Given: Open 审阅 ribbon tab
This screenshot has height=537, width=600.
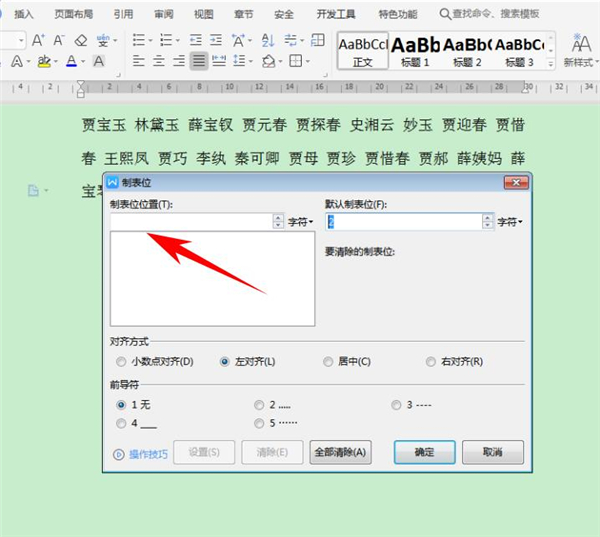Looking at the screenshot, I should [164, 14].
